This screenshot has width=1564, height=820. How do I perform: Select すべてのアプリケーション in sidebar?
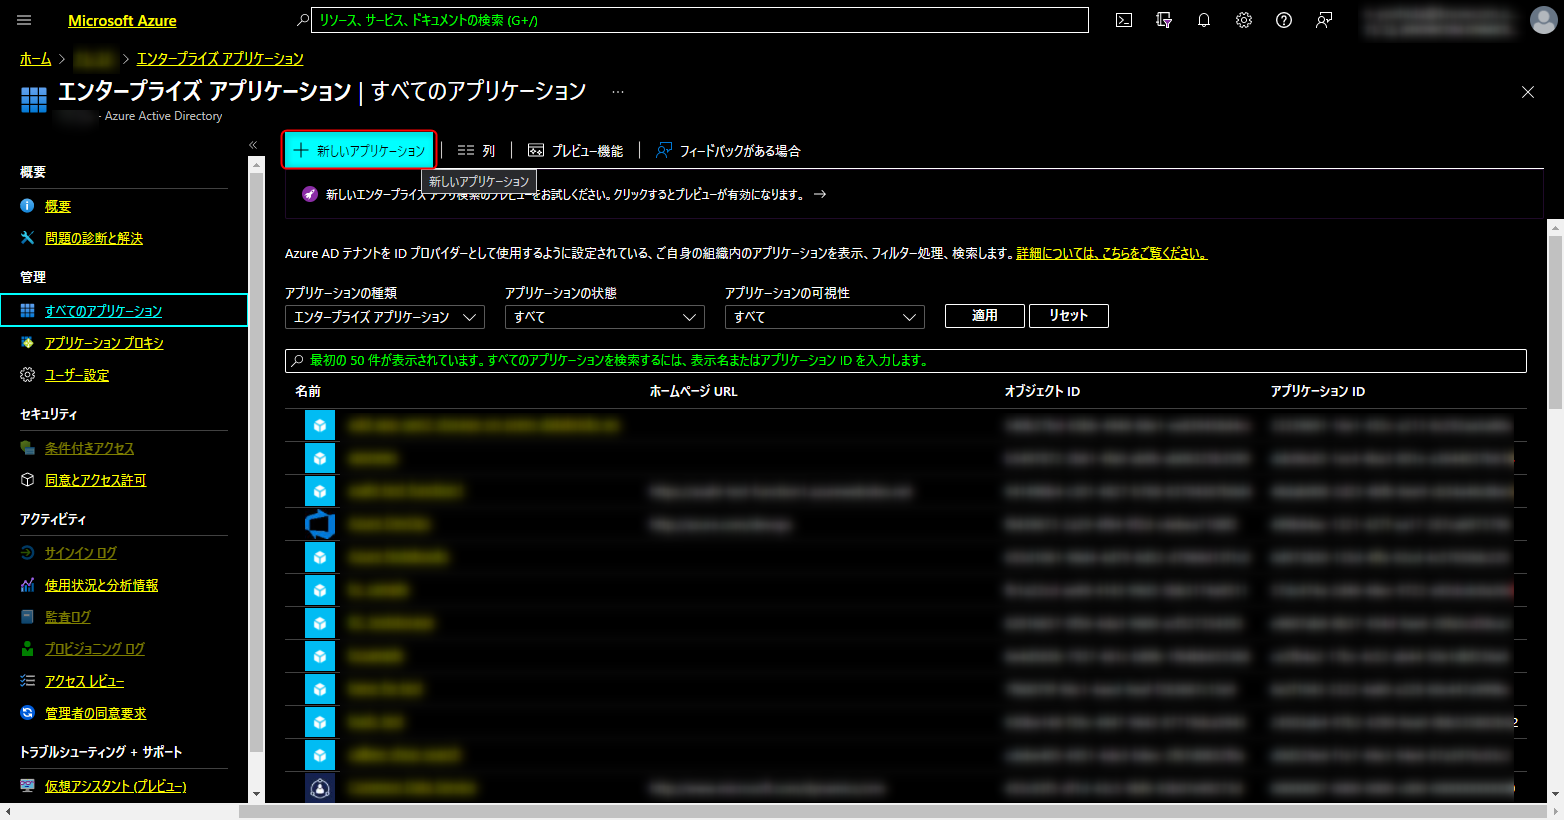(x=124, y=311)
